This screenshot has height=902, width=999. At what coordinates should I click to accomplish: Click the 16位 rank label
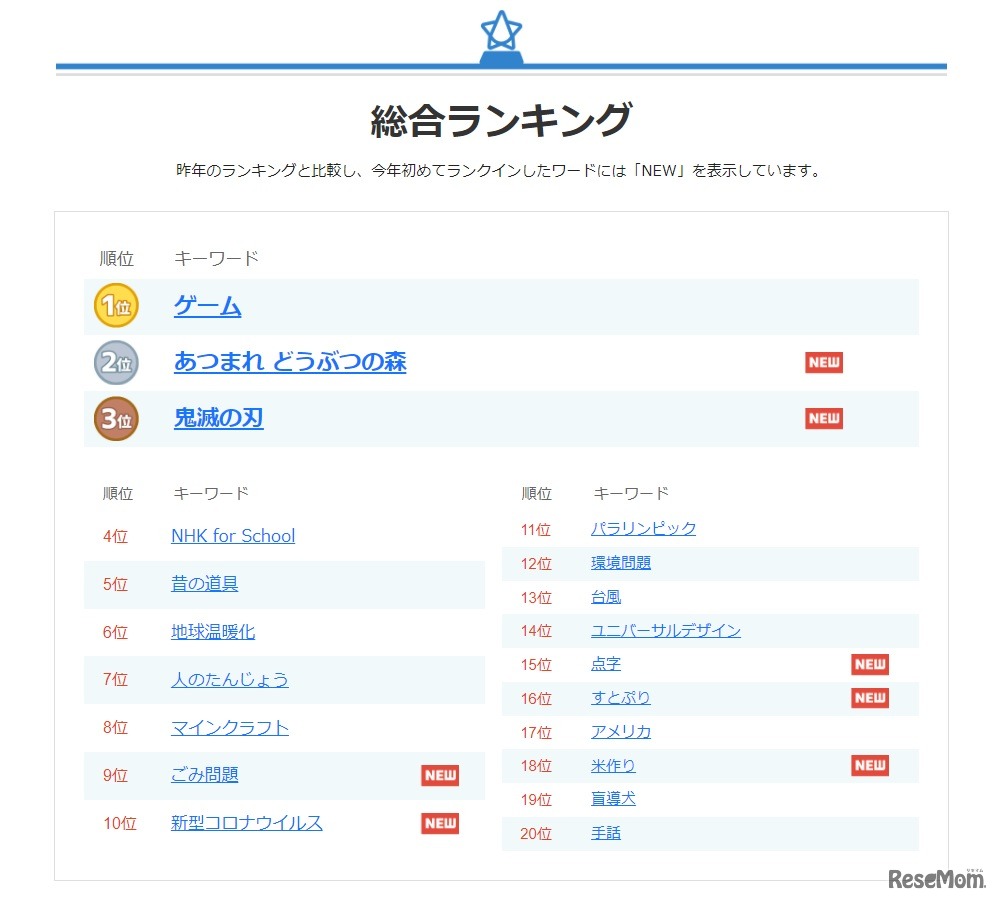536,699
